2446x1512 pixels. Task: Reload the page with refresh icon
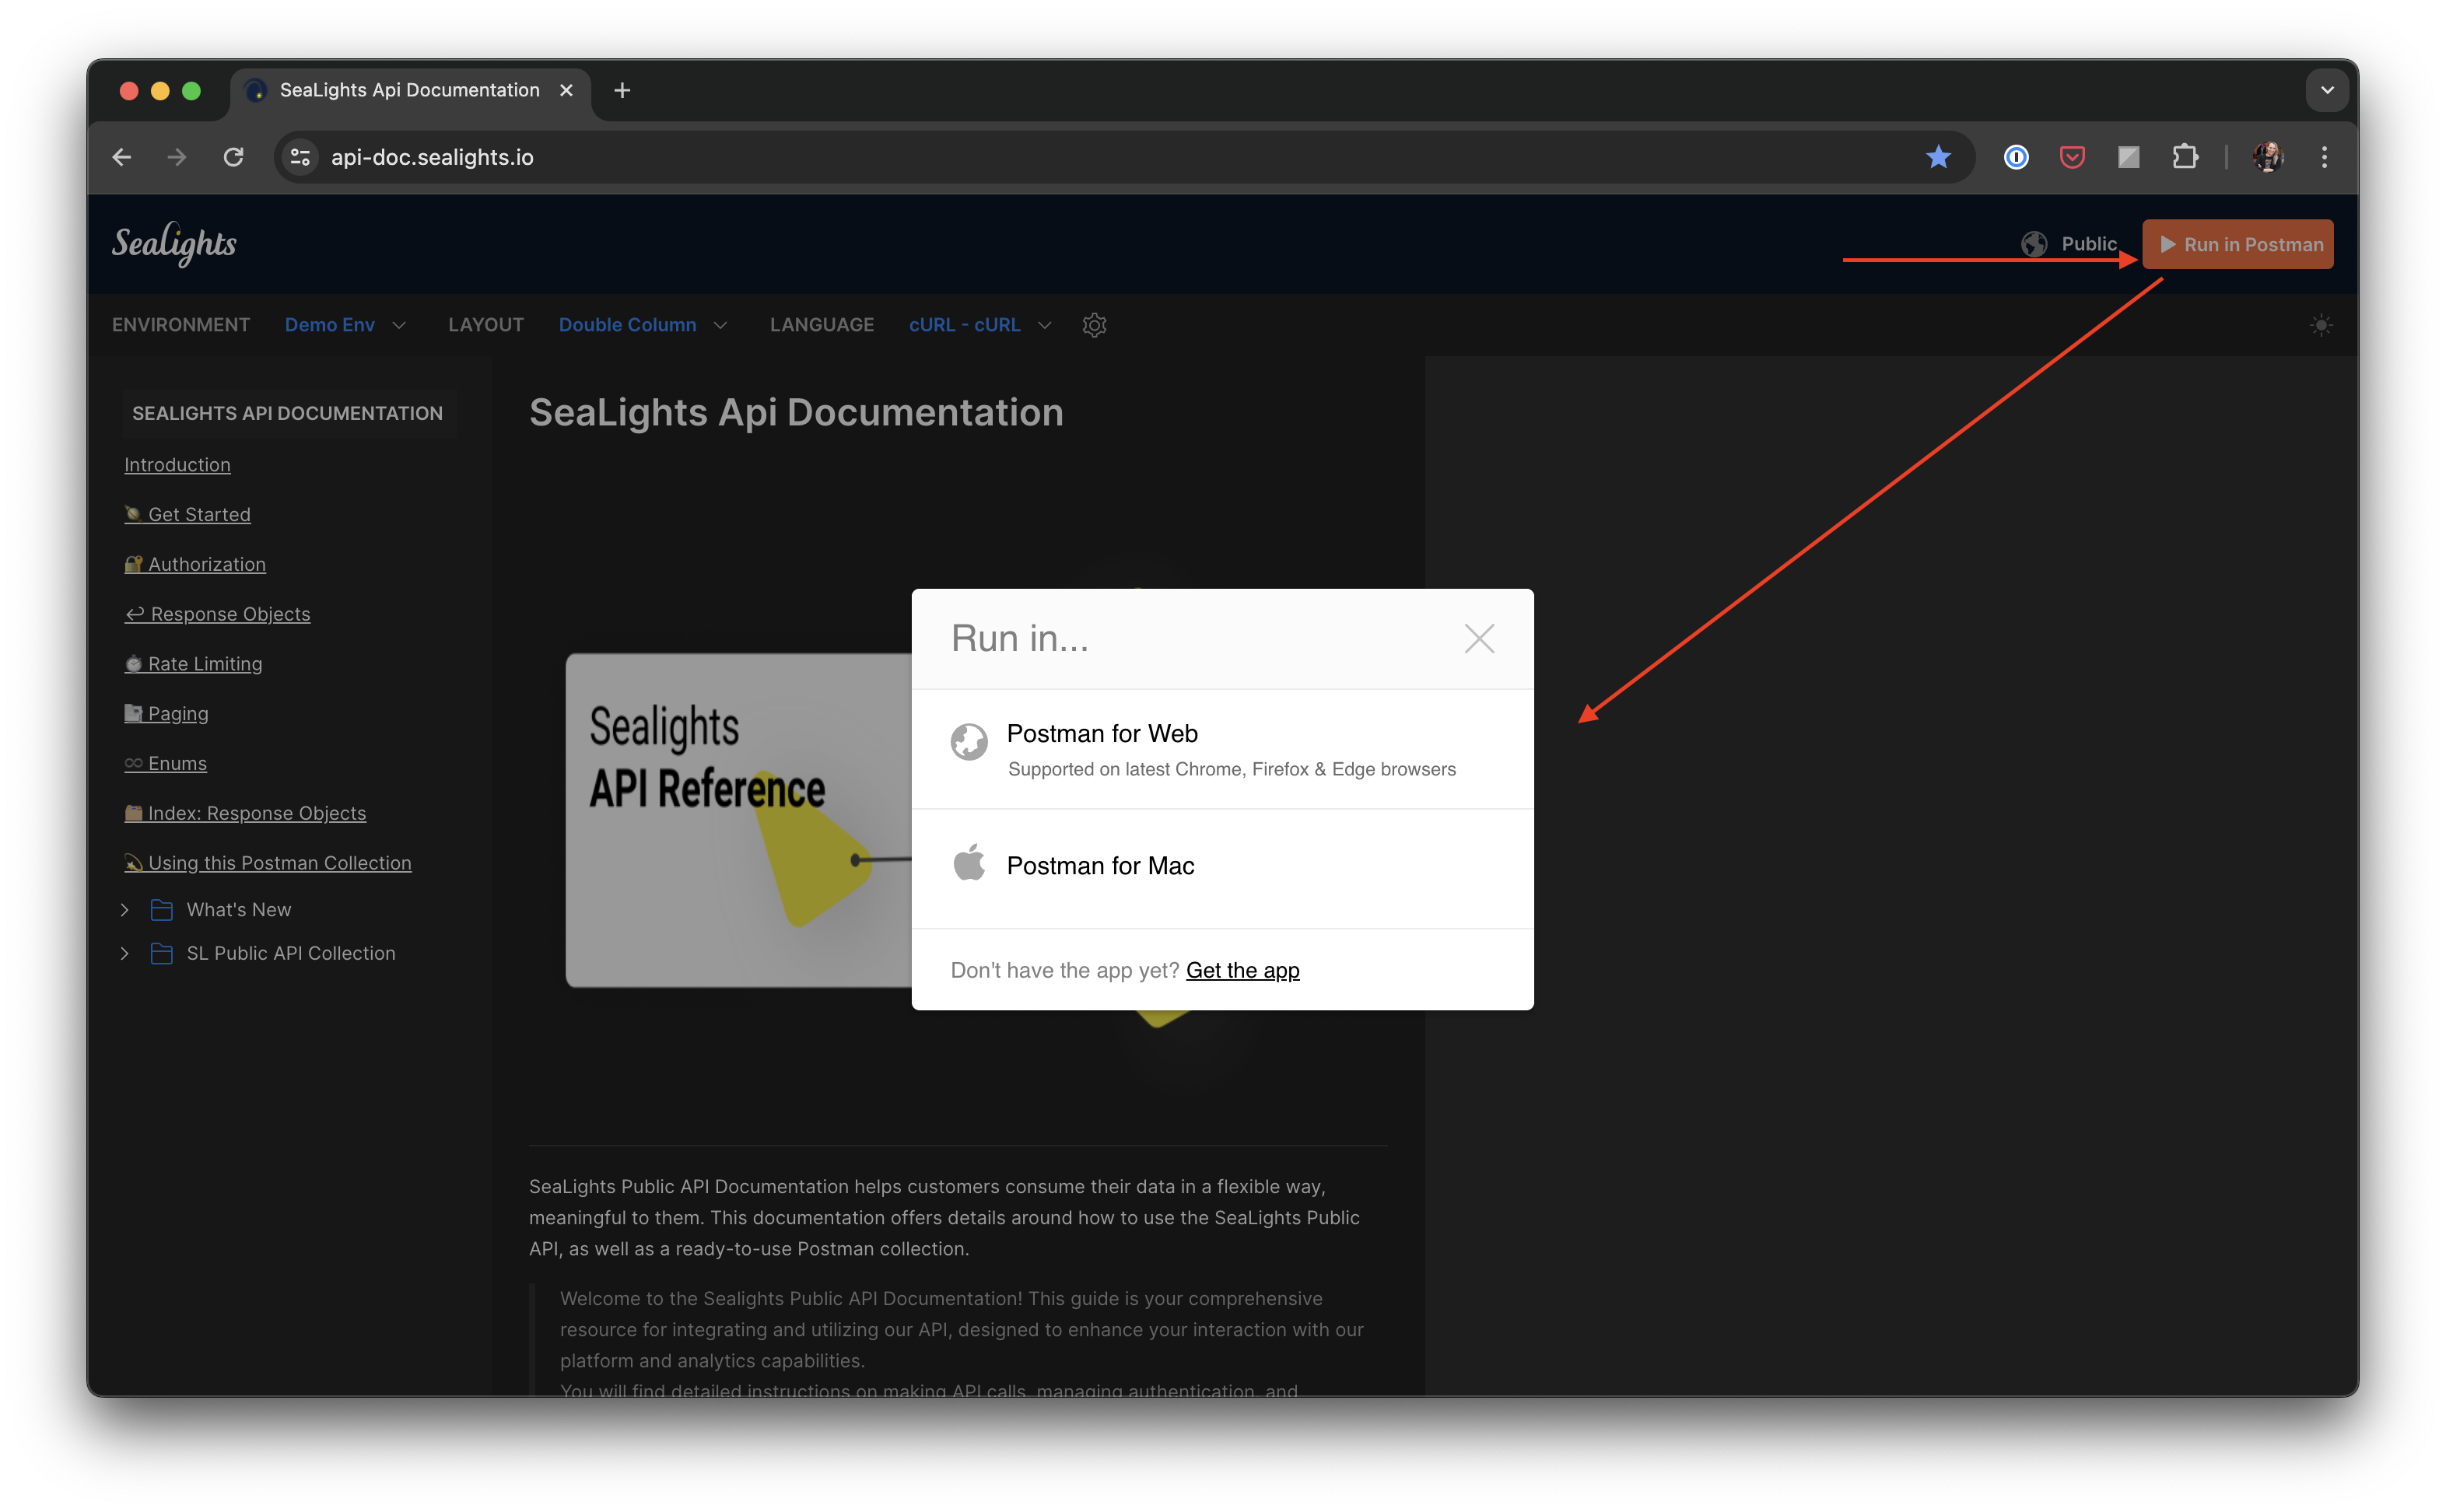(233, 157)
